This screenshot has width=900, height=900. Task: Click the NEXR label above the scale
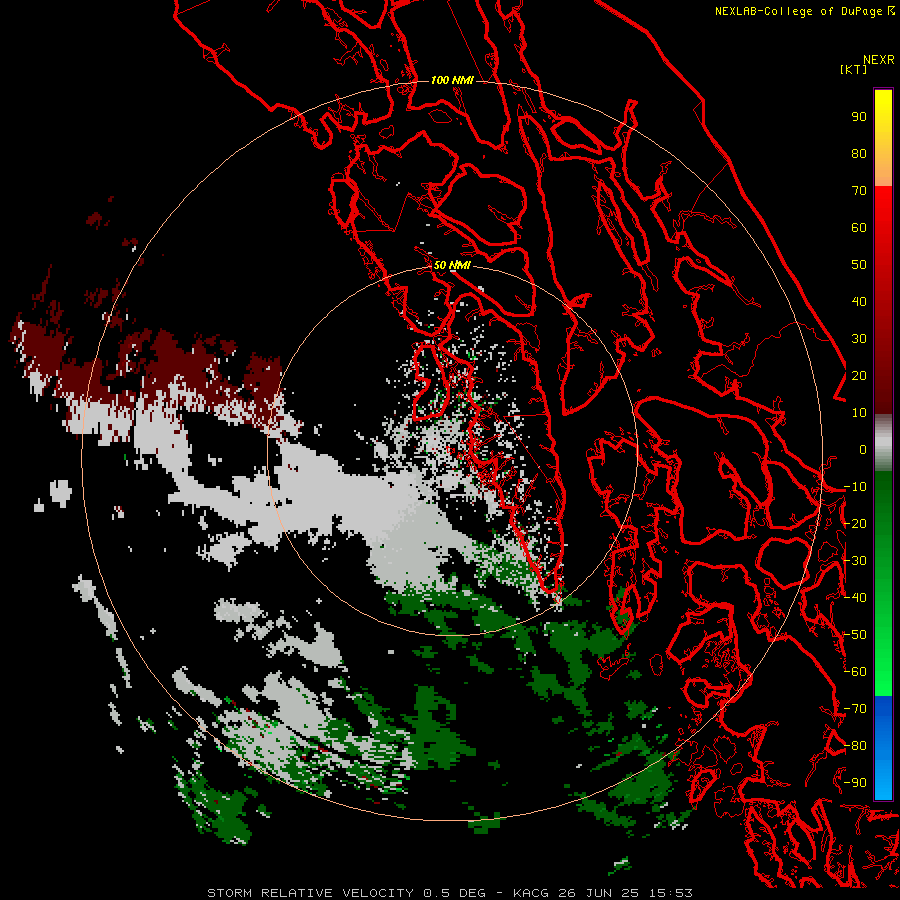[x=879, y=60]
